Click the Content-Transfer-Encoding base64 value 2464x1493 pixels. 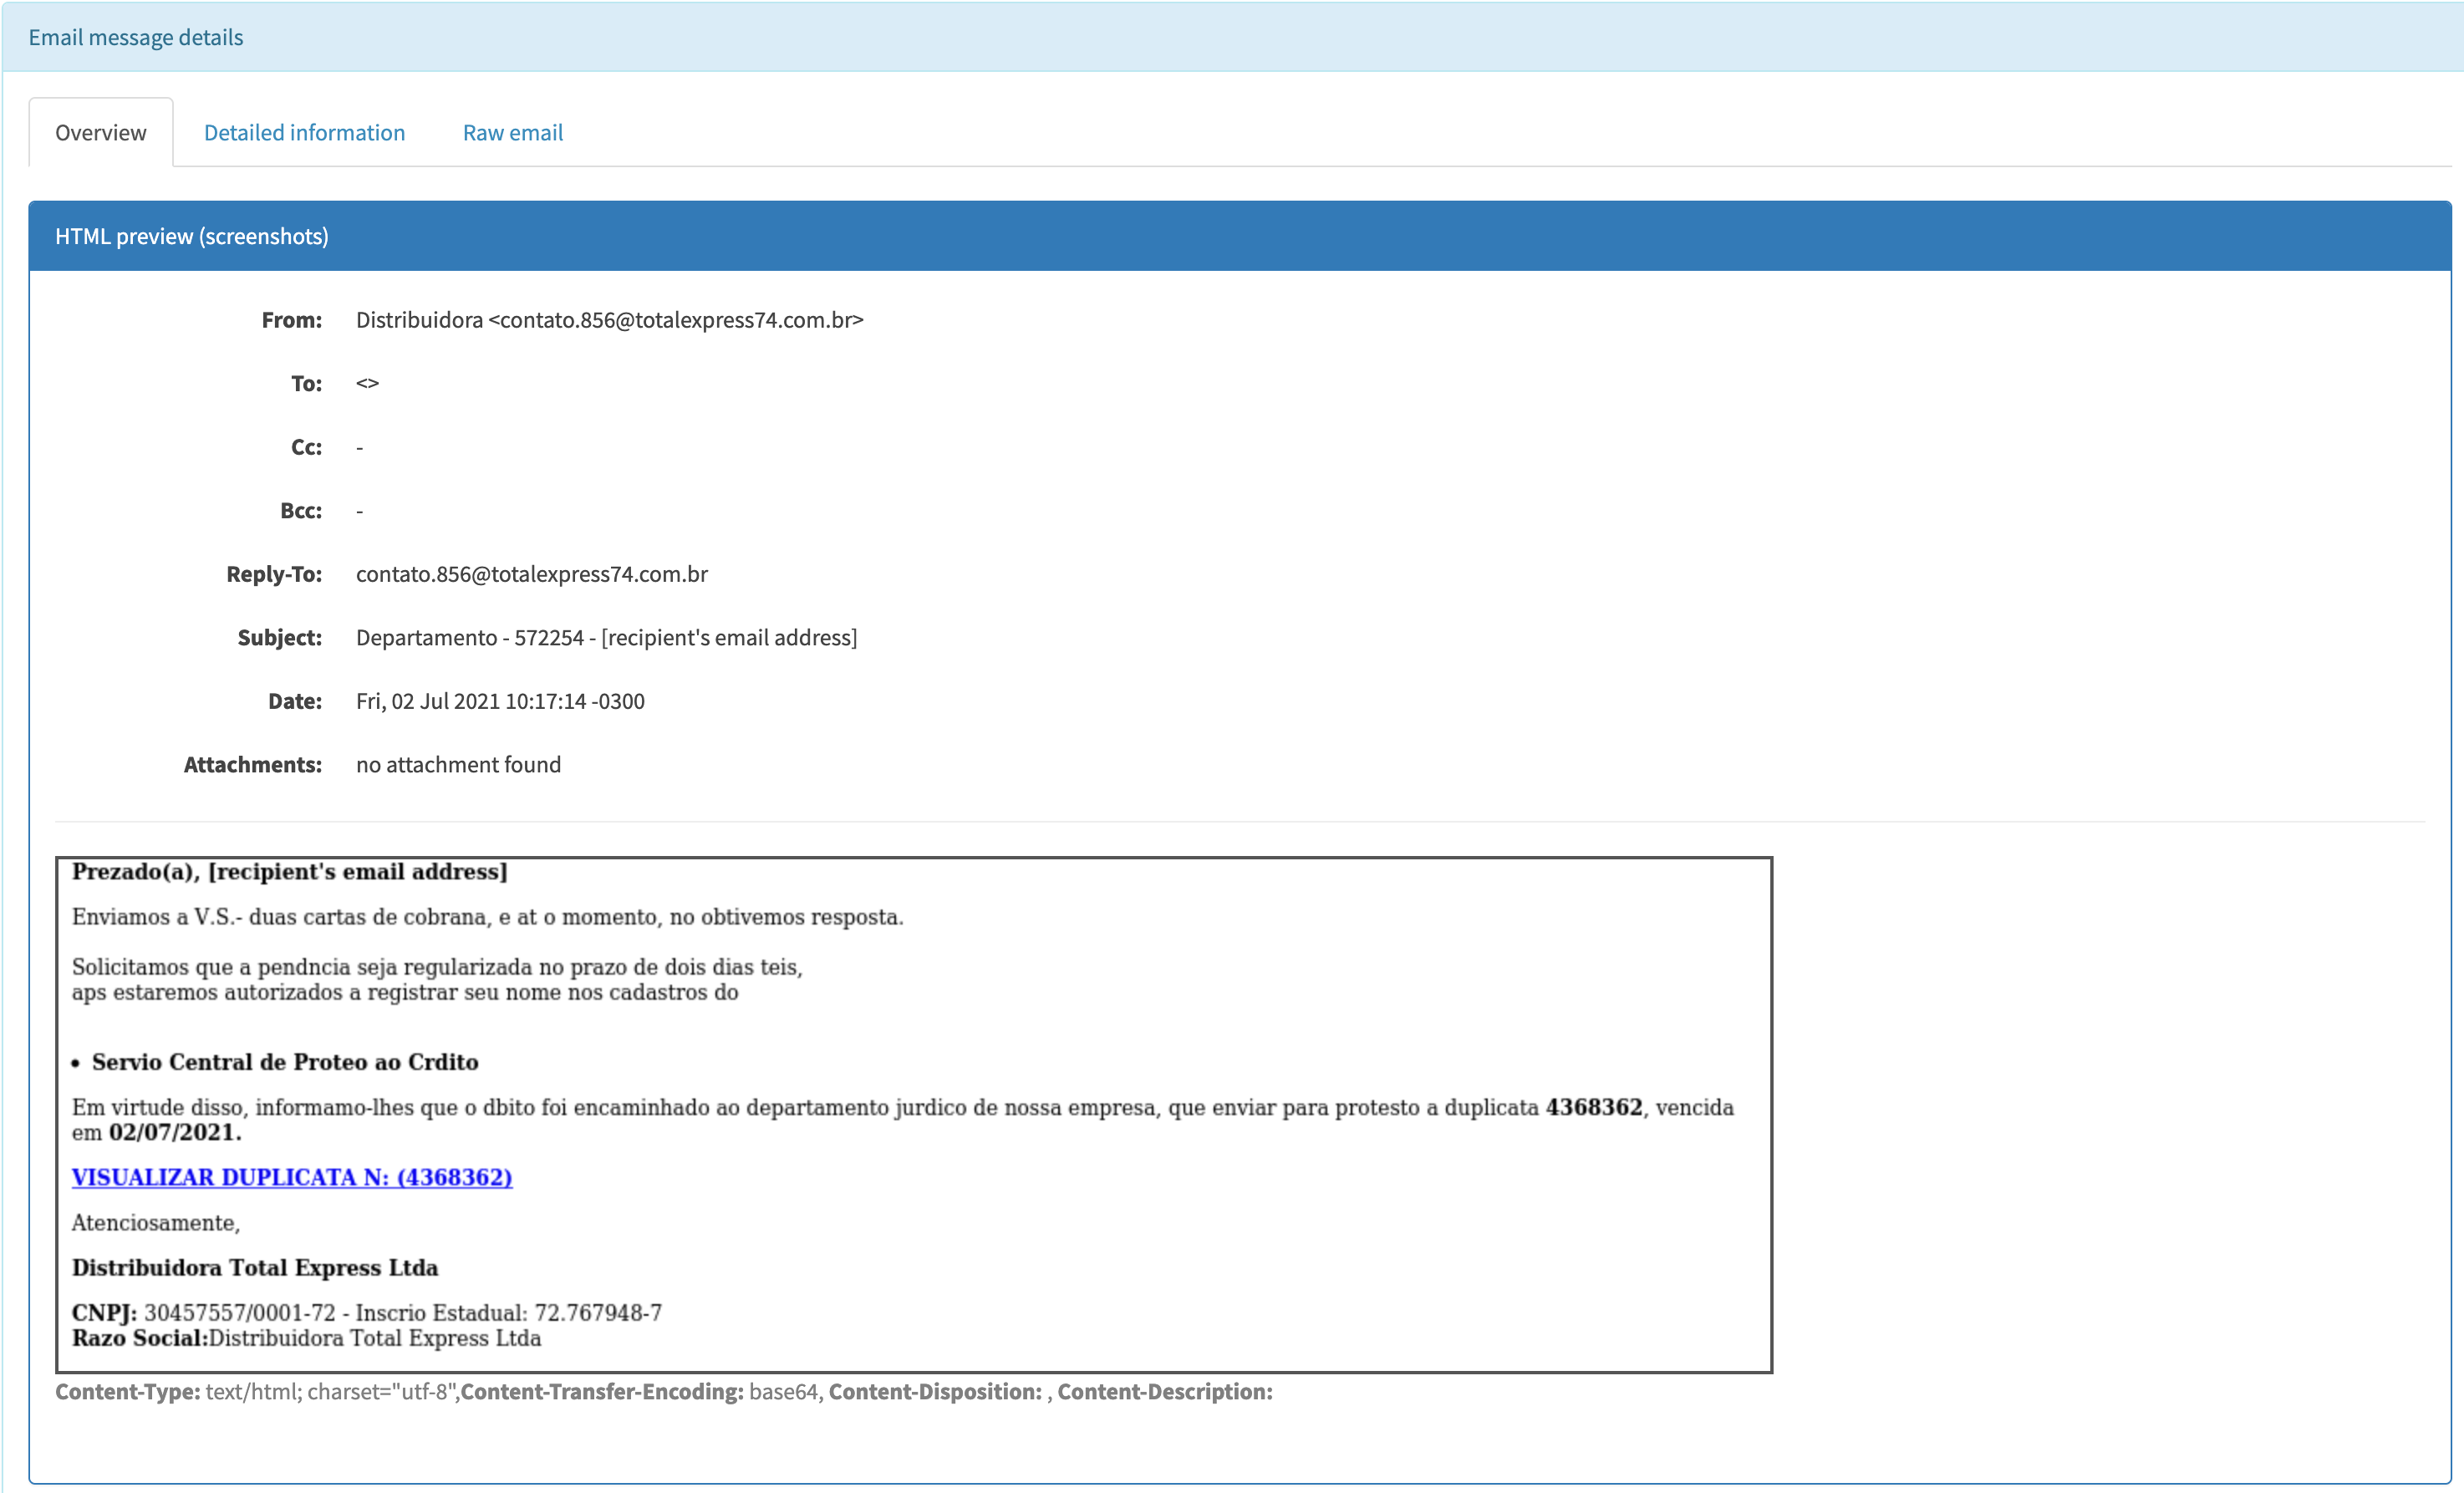(785, 1392)
